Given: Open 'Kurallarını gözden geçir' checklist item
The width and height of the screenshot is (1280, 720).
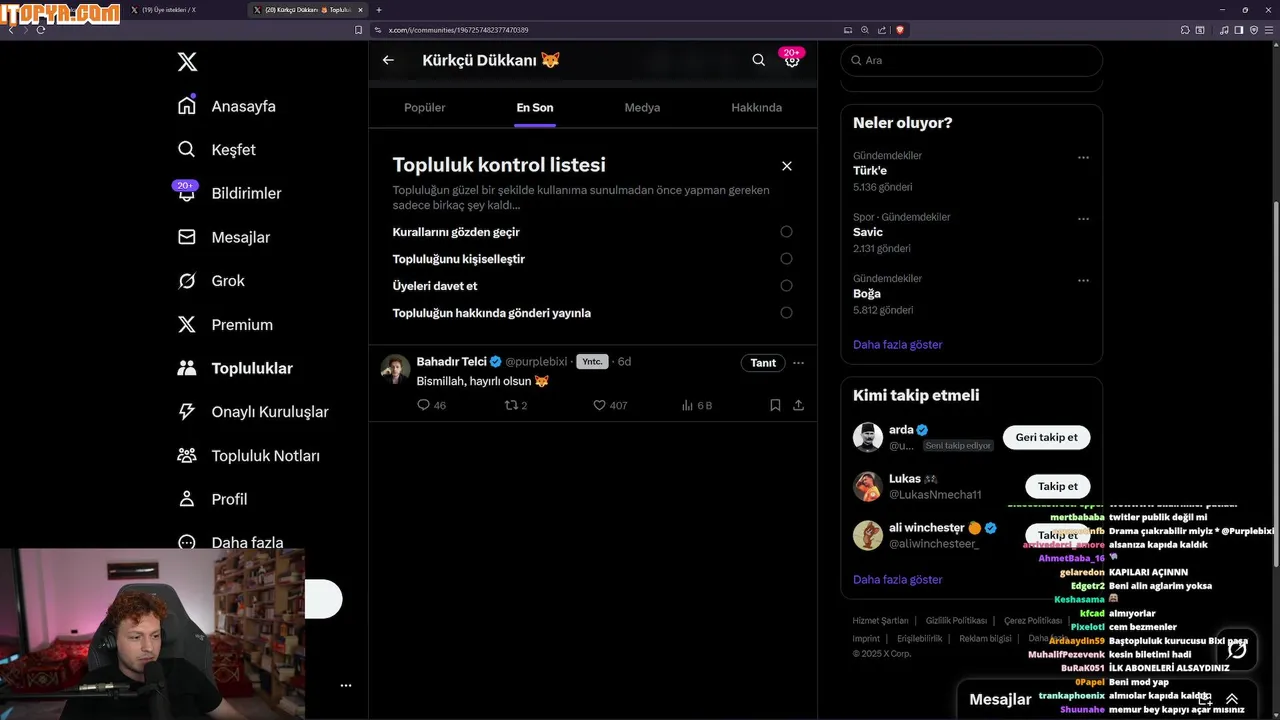Looking at the screenshot, I should click(456, 232).
